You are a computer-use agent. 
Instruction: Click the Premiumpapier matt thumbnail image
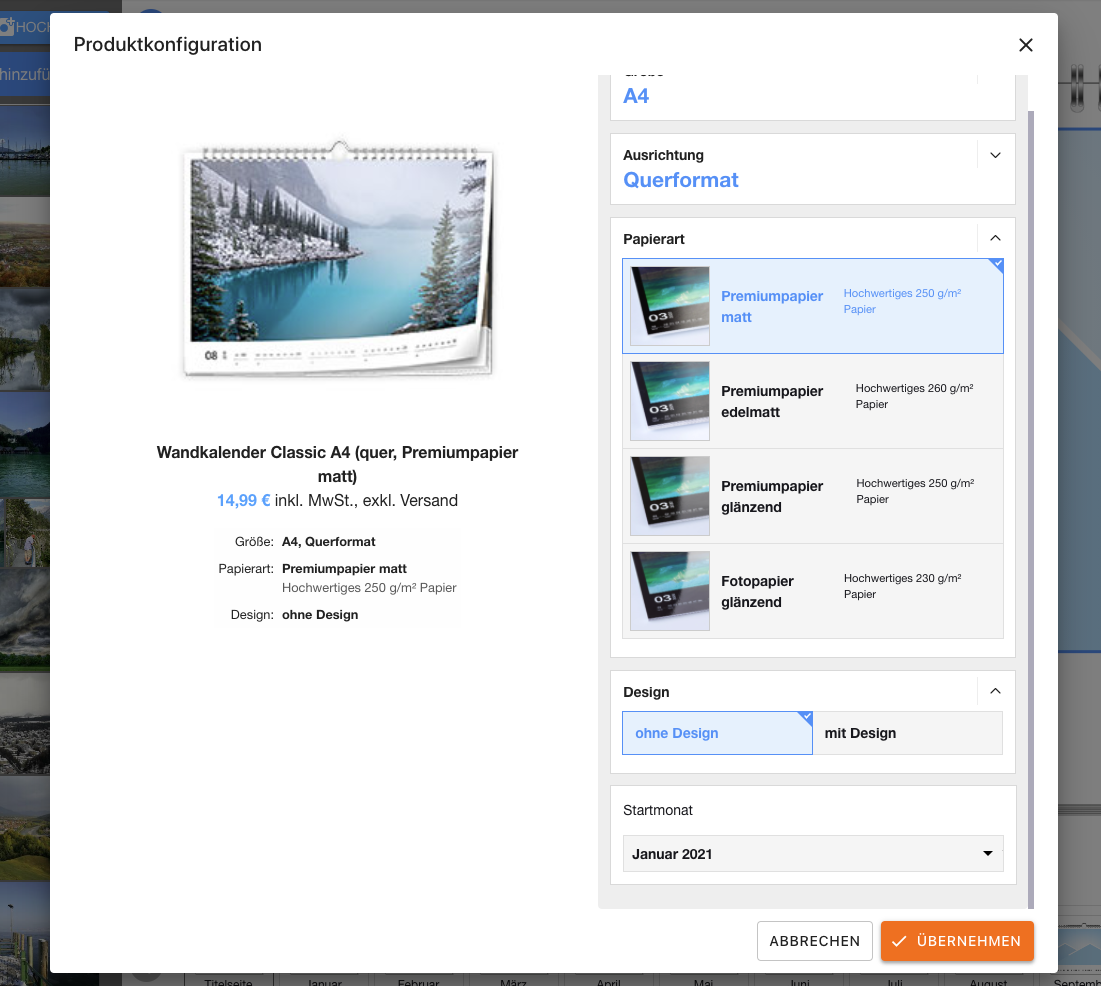pos(670,306)
